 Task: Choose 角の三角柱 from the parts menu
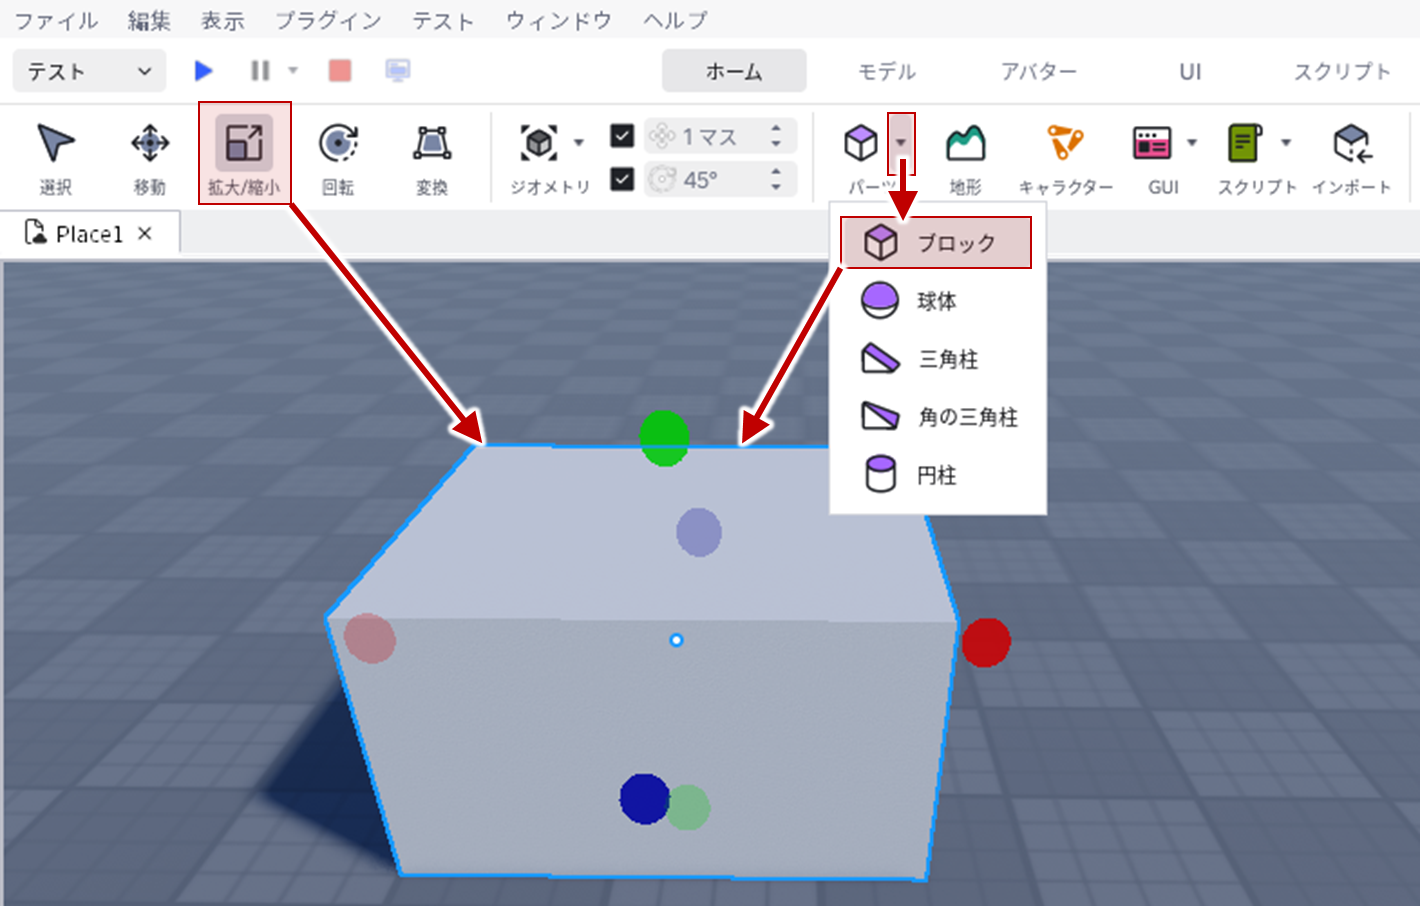tap(936, 417)
